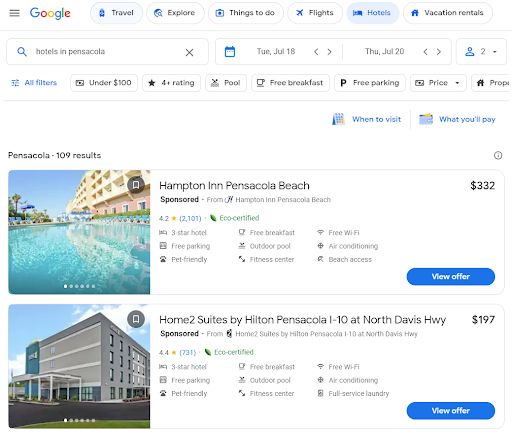Open the Things to do tab
512x434 pixels.
[x=246, y=13]
